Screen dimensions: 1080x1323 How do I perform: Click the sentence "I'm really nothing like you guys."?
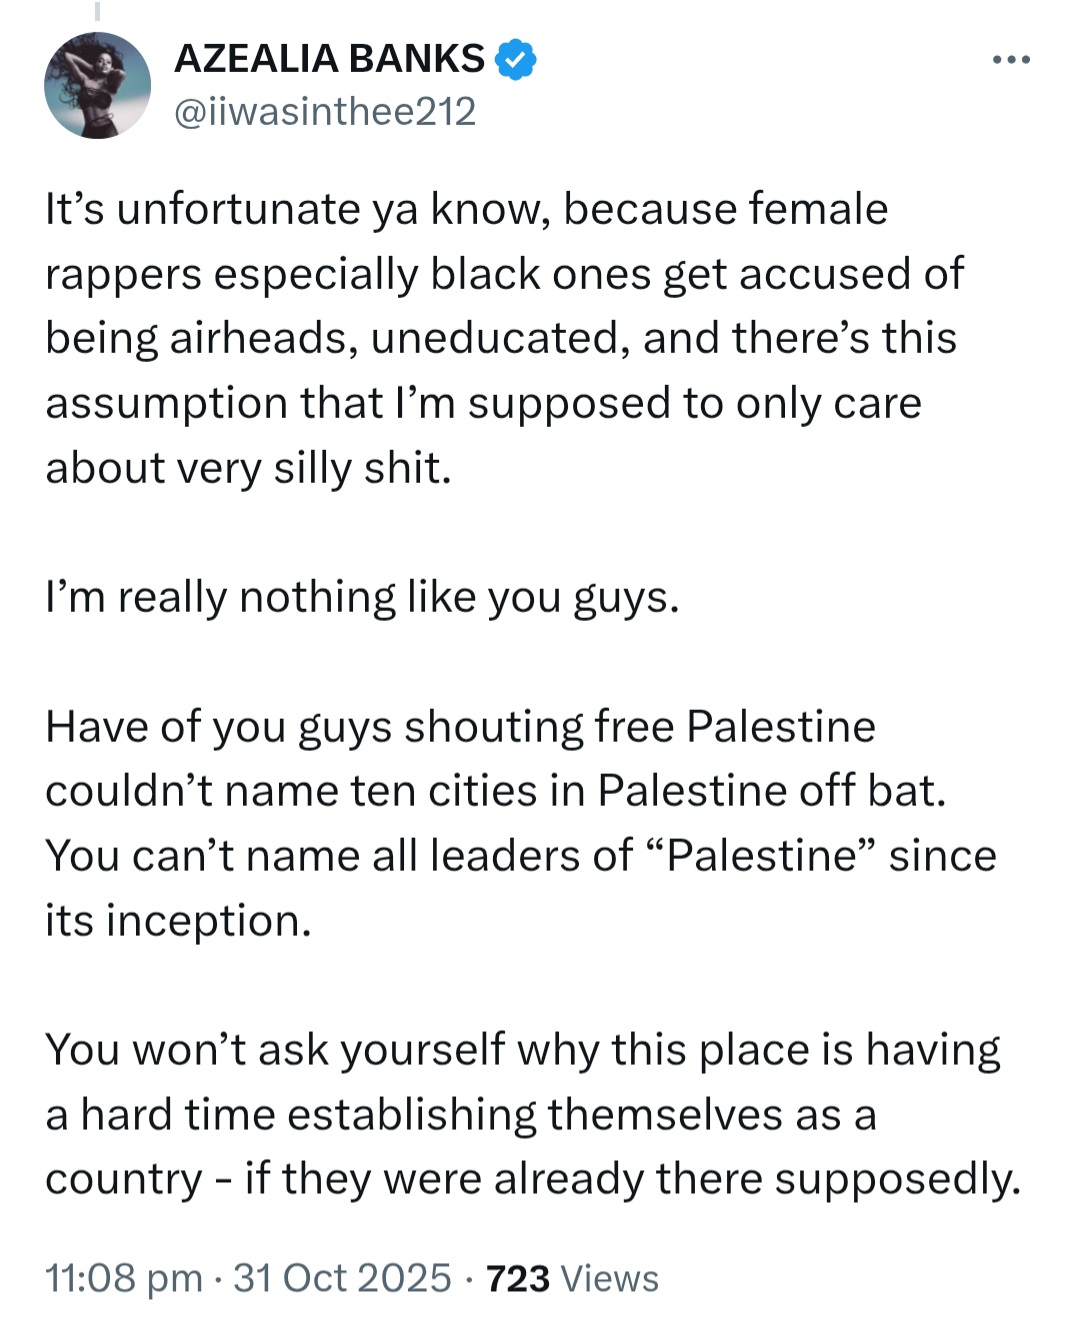[x=363, y=598]
